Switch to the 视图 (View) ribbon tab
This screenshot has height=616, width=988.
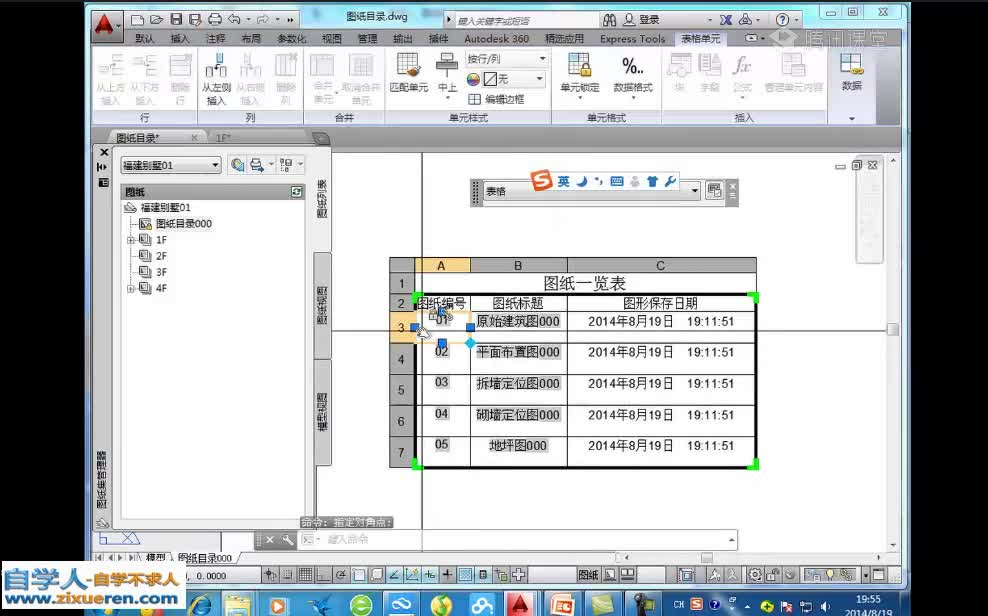pyautogui.click(x=331, y=38)
